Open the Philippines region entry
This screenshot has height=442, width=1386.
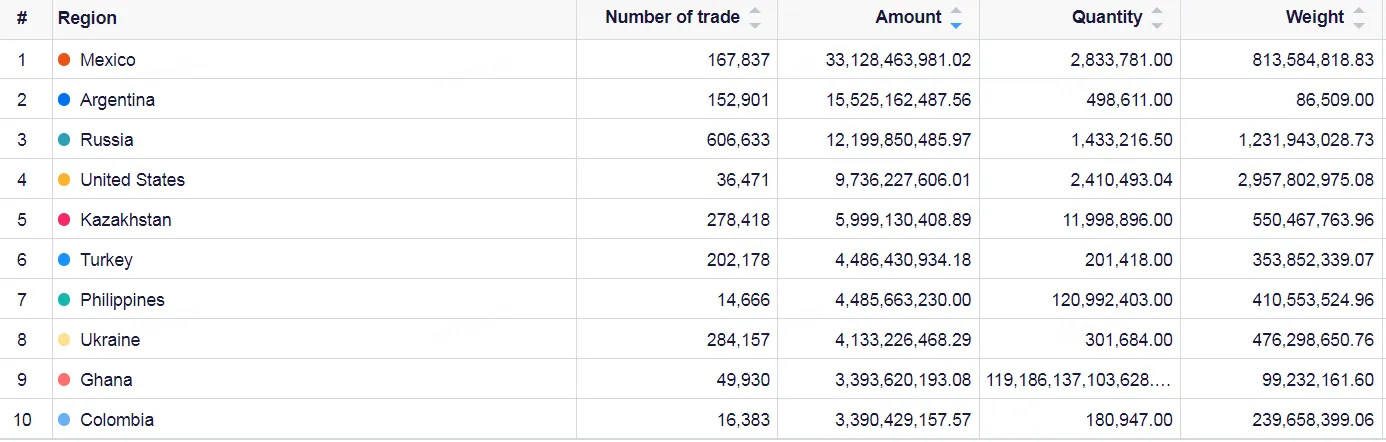pos(122,300)
